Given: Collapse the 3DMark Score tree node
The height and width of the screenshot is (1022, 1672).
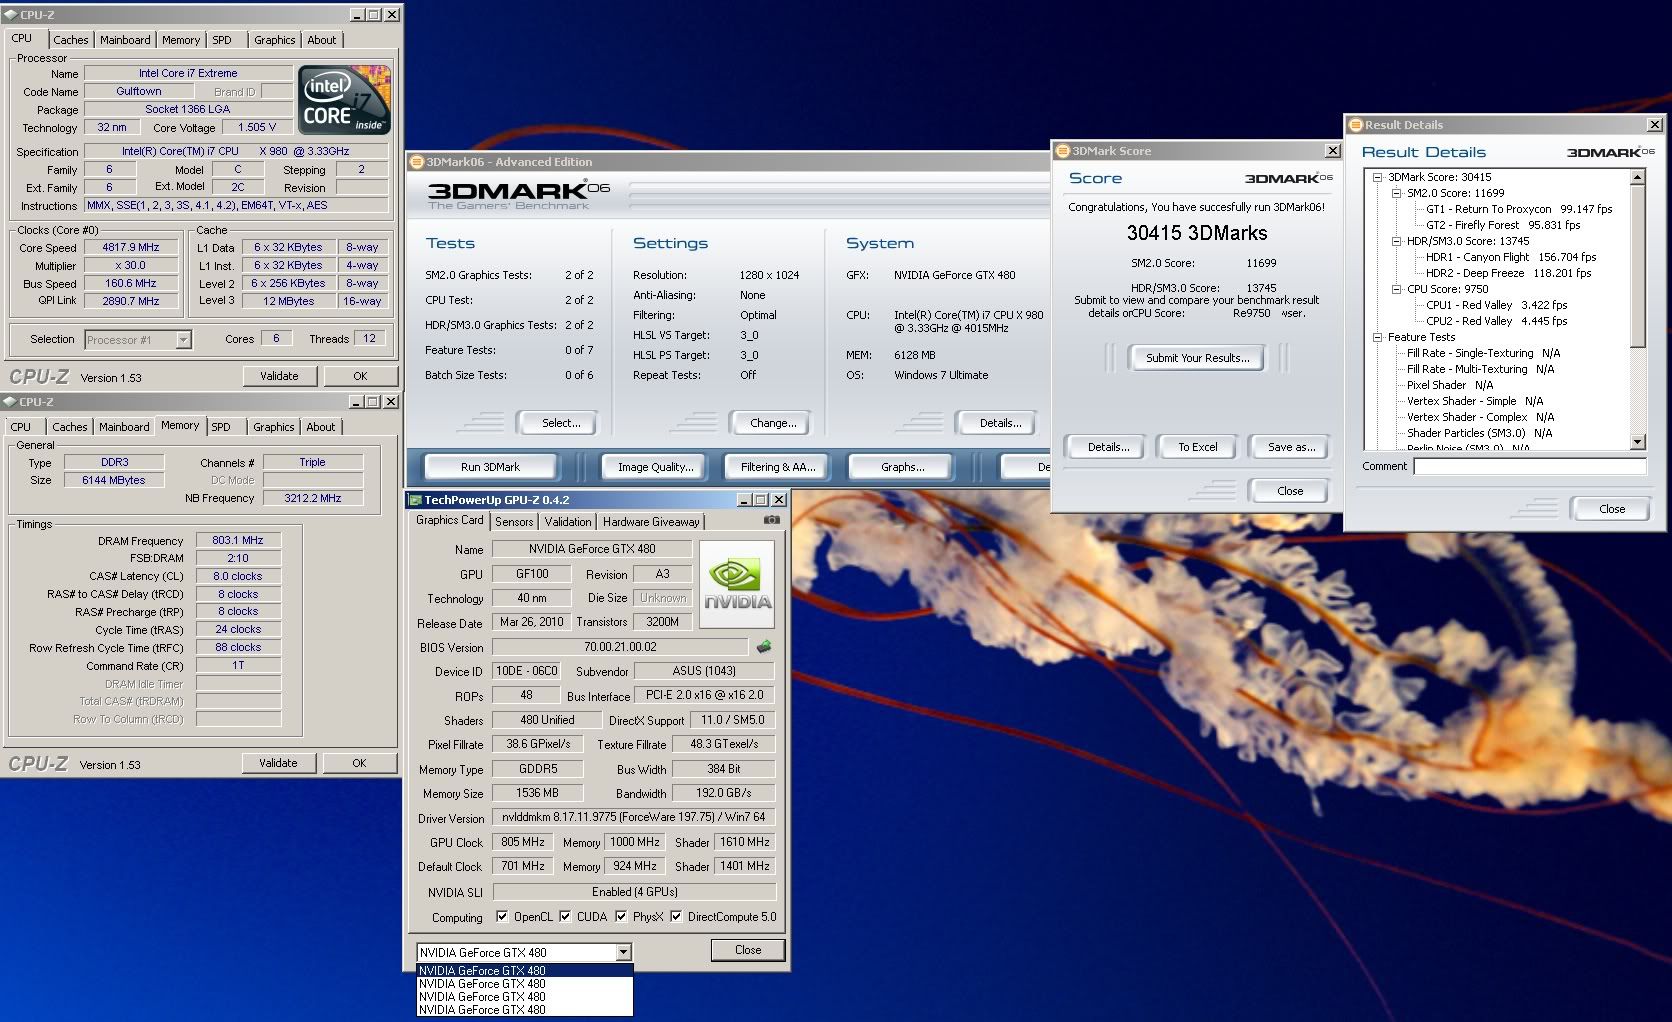Looking at the screenshot, I should tap(1377, 177).
